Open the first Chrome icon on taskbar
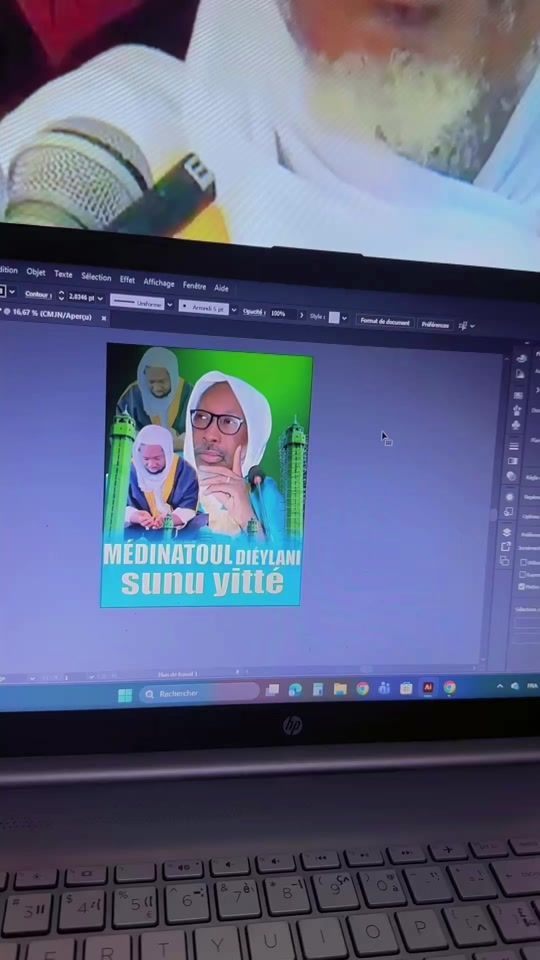The width and height of the screenshot is (540, 960). [x=362, y=689]
